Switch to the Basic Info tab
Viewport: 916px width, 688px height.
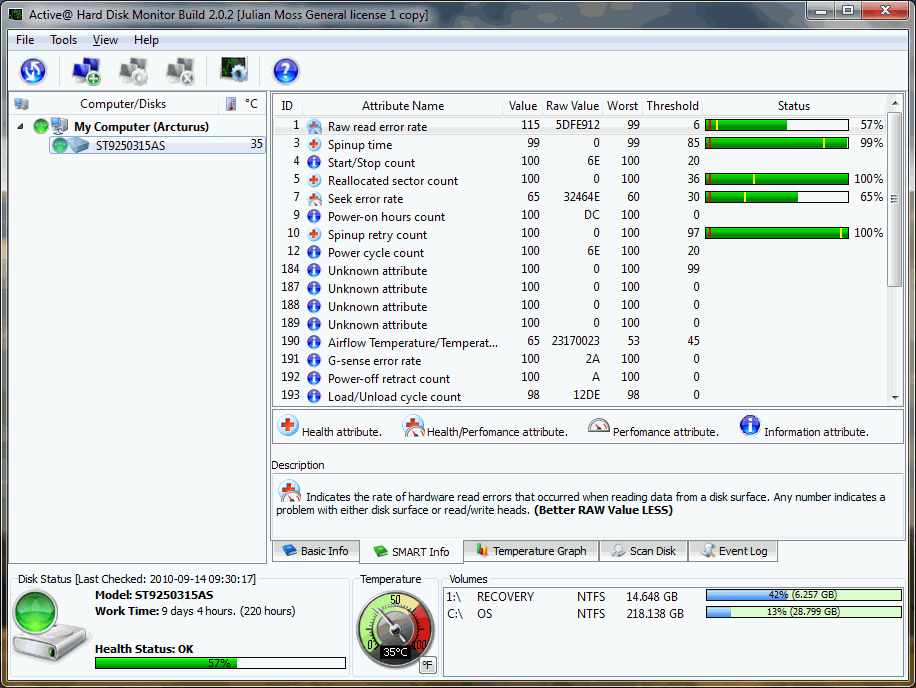(x=315, y=551)
